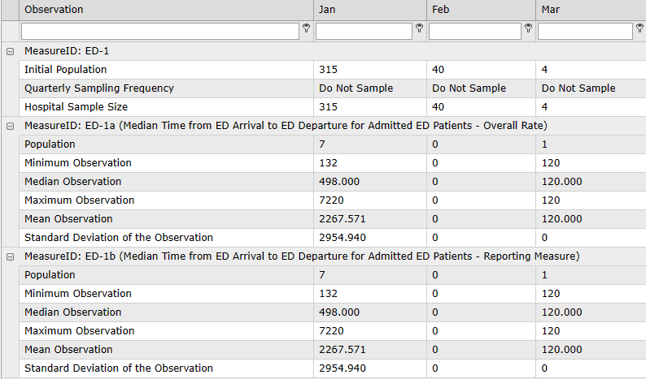Focus the Jan filter text box
Viewport: 646px width, 379px height.
tap(364, 31)
